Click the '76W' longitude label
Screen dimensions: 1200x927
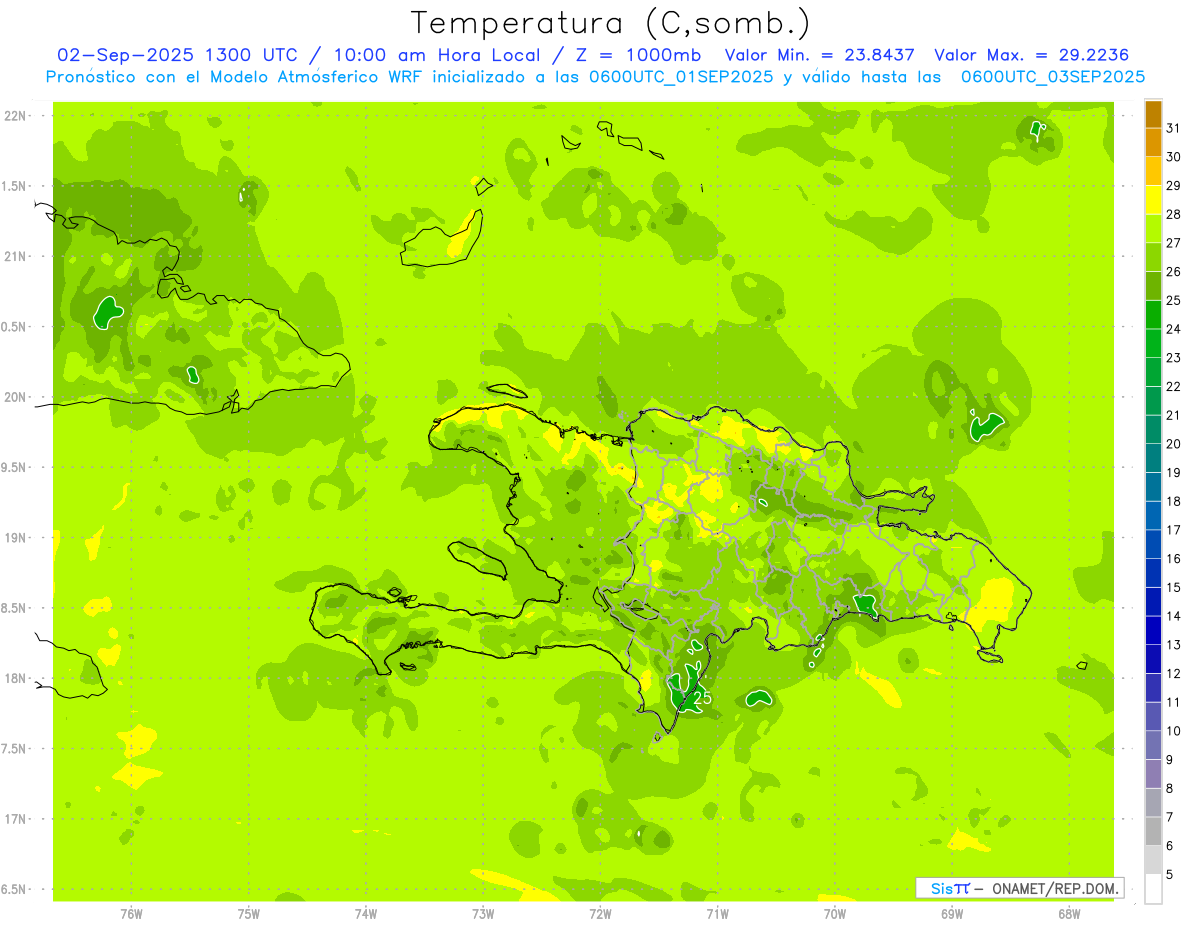[x=131, y=914]
